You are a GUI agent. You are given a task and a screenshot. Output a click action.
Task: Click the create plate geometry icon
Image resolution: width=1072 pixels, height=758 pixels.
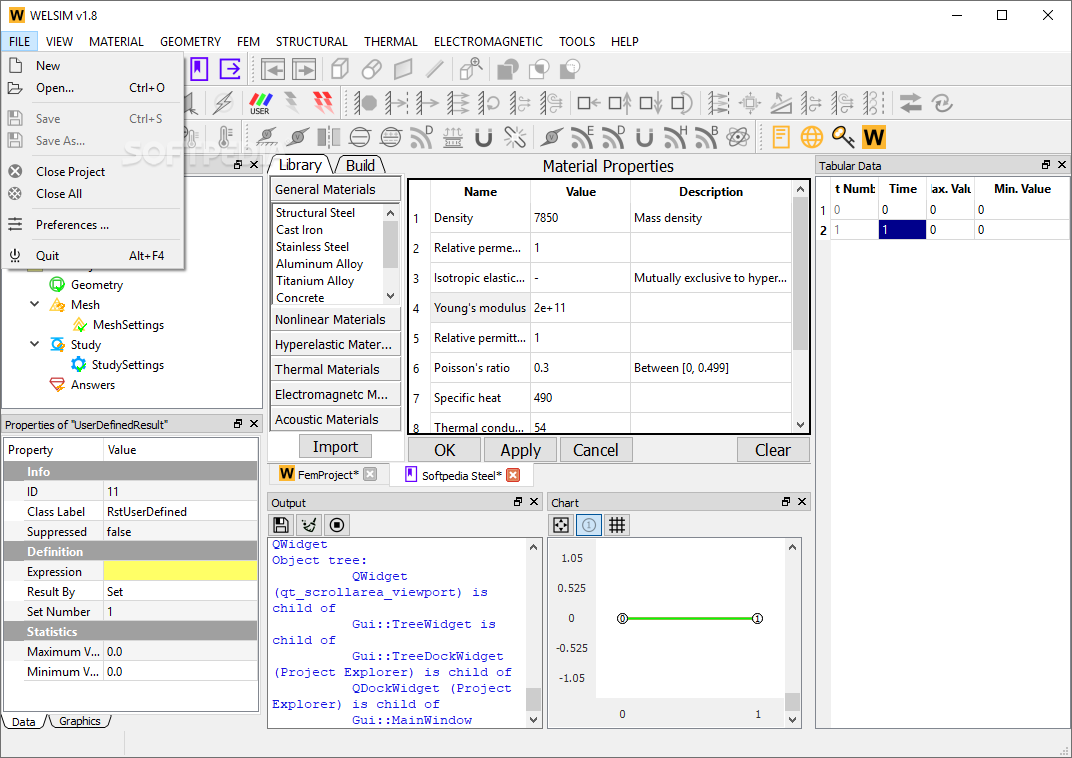(403, 69)
